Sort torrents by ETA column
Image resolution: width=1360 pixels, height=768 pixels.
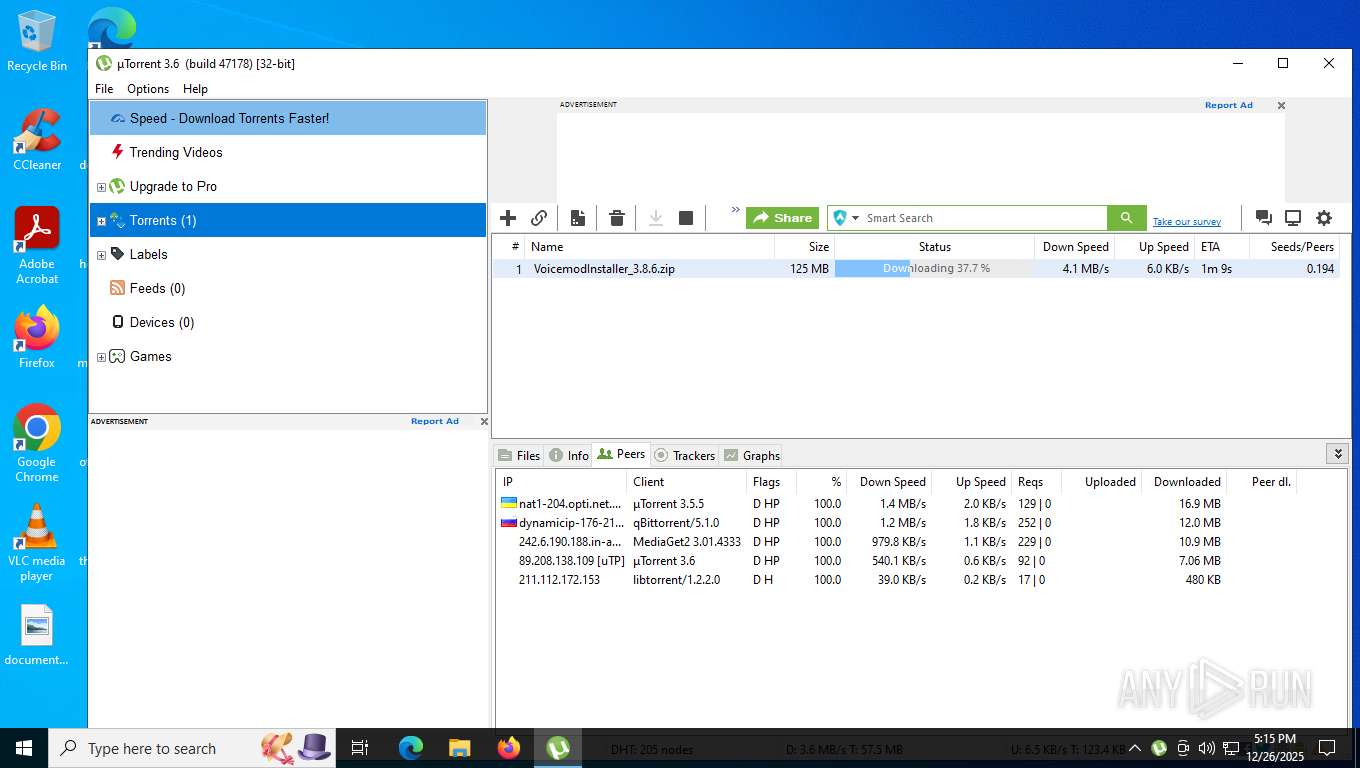pos(1222,247)
